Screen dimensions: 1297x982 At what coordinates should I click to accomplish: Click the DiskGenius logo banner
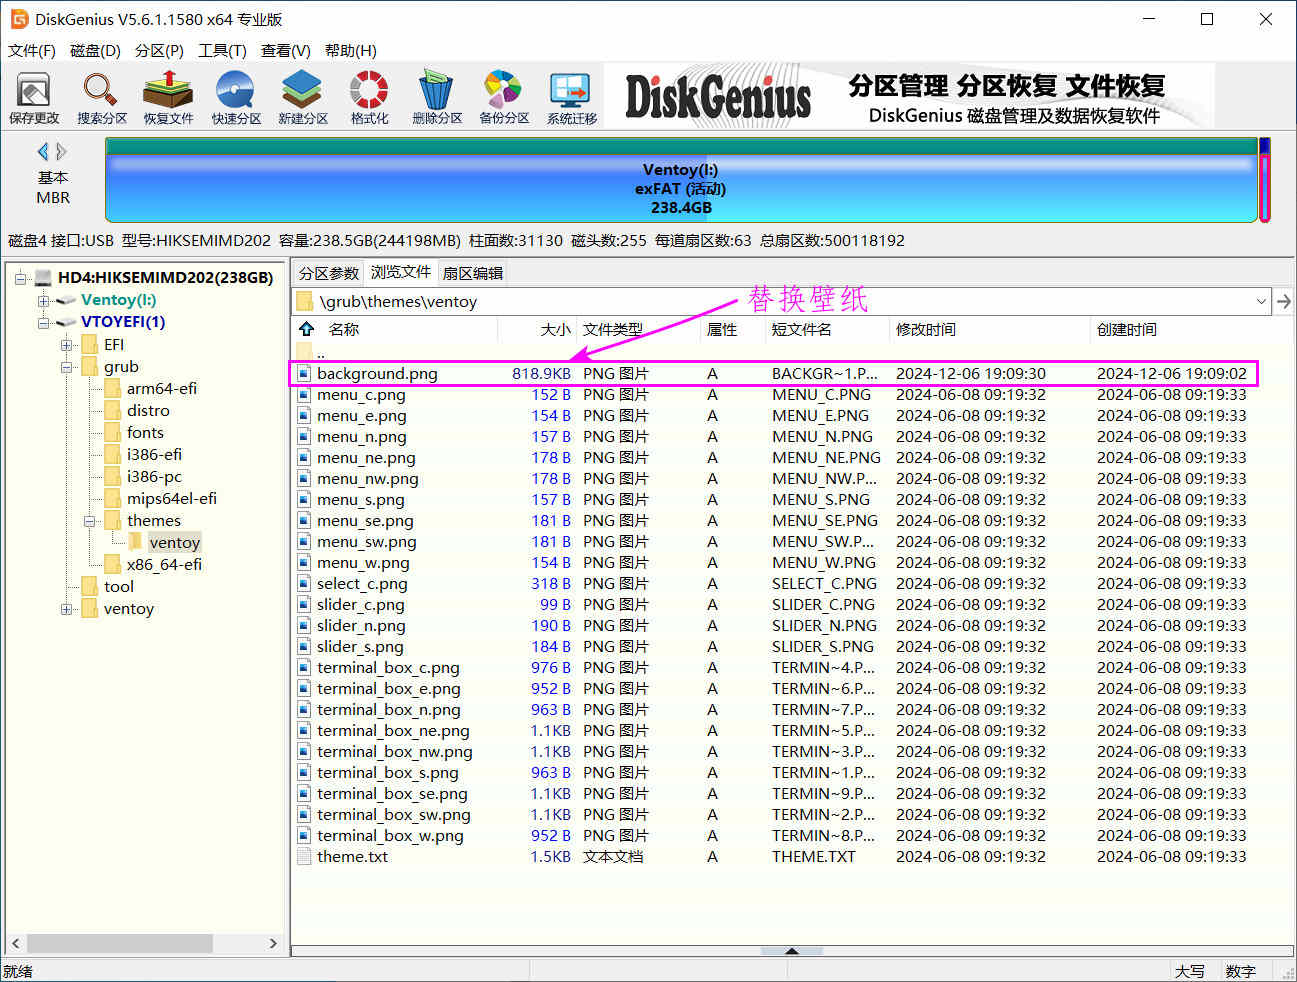click(910, 97)
